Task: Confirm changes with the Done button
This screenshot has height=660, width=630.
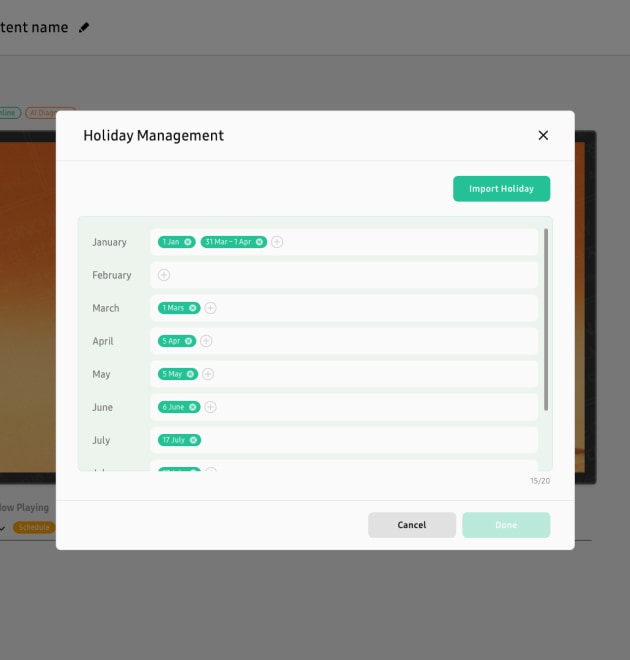Action: click(x=505, y=525)
